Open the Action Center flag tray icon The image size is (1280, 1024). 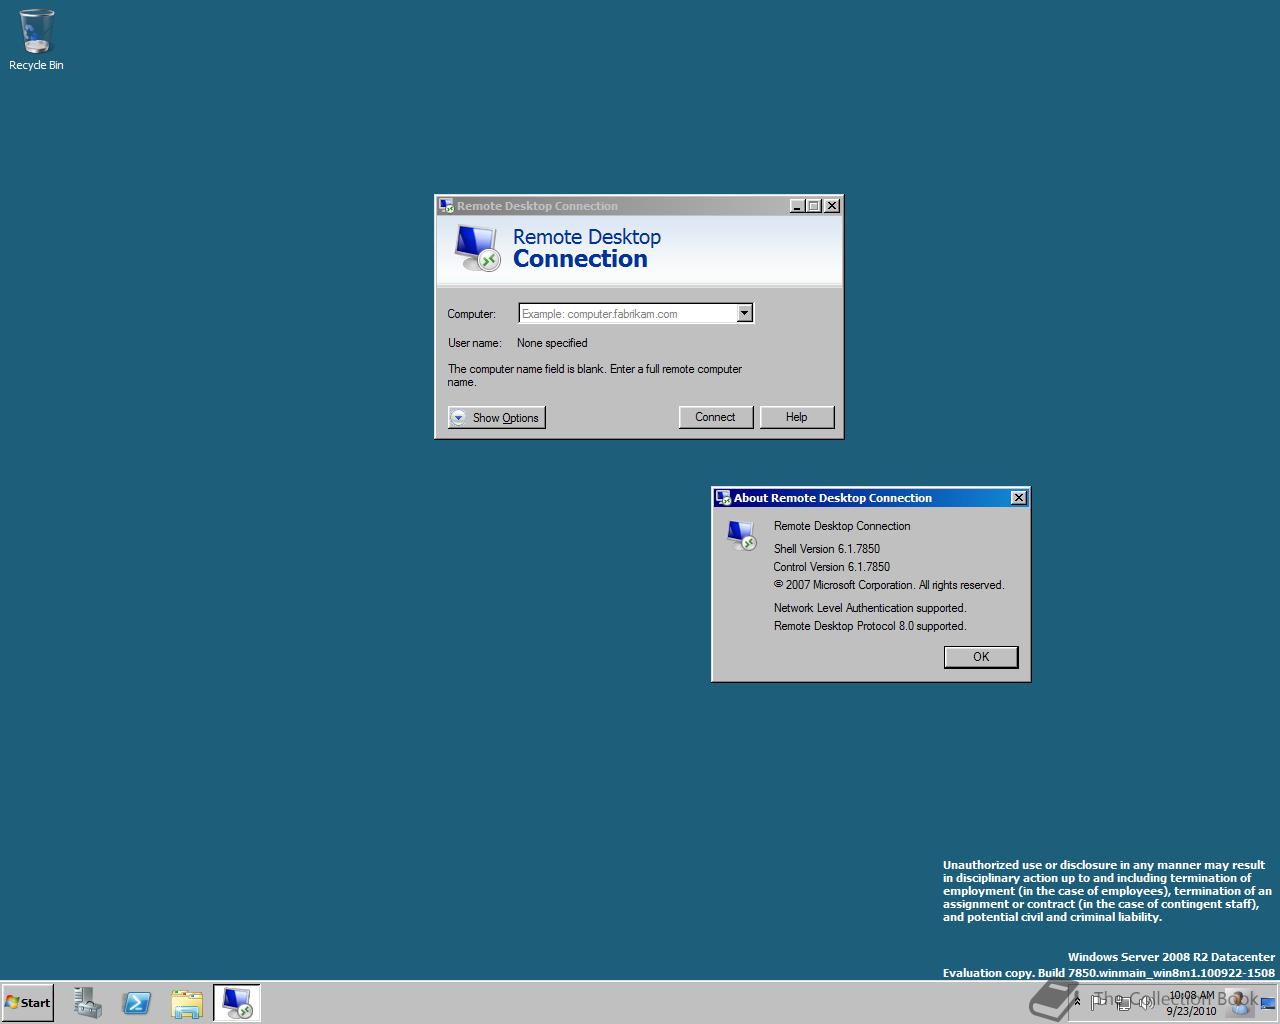point(1098,1002)
